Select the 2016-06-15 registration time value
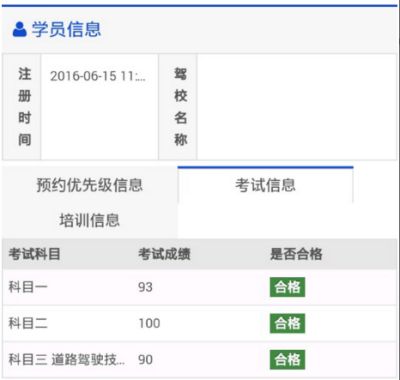400x380 pixels. point(98,76)
